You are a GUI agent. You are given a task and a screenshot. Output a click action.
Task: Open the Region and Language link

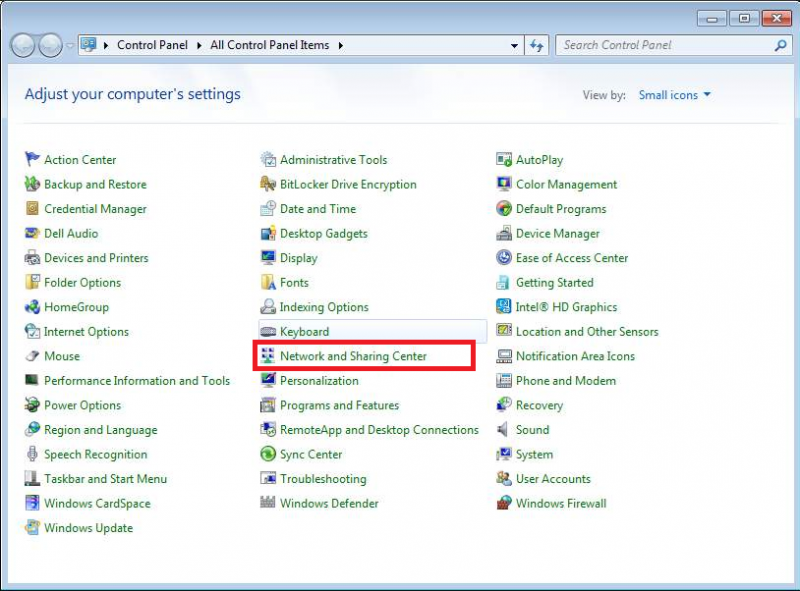point(101,430)
